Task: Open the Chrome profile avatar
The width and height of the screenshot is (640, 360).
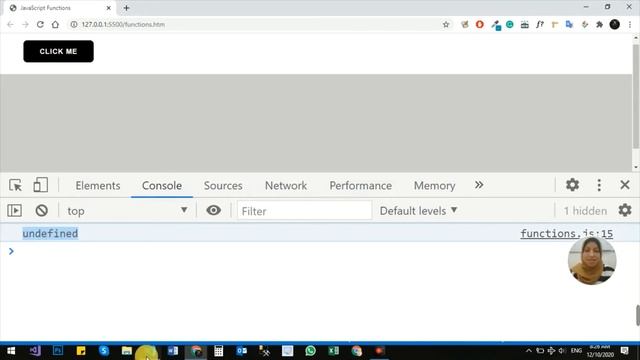Action: (x=614, y=24)
